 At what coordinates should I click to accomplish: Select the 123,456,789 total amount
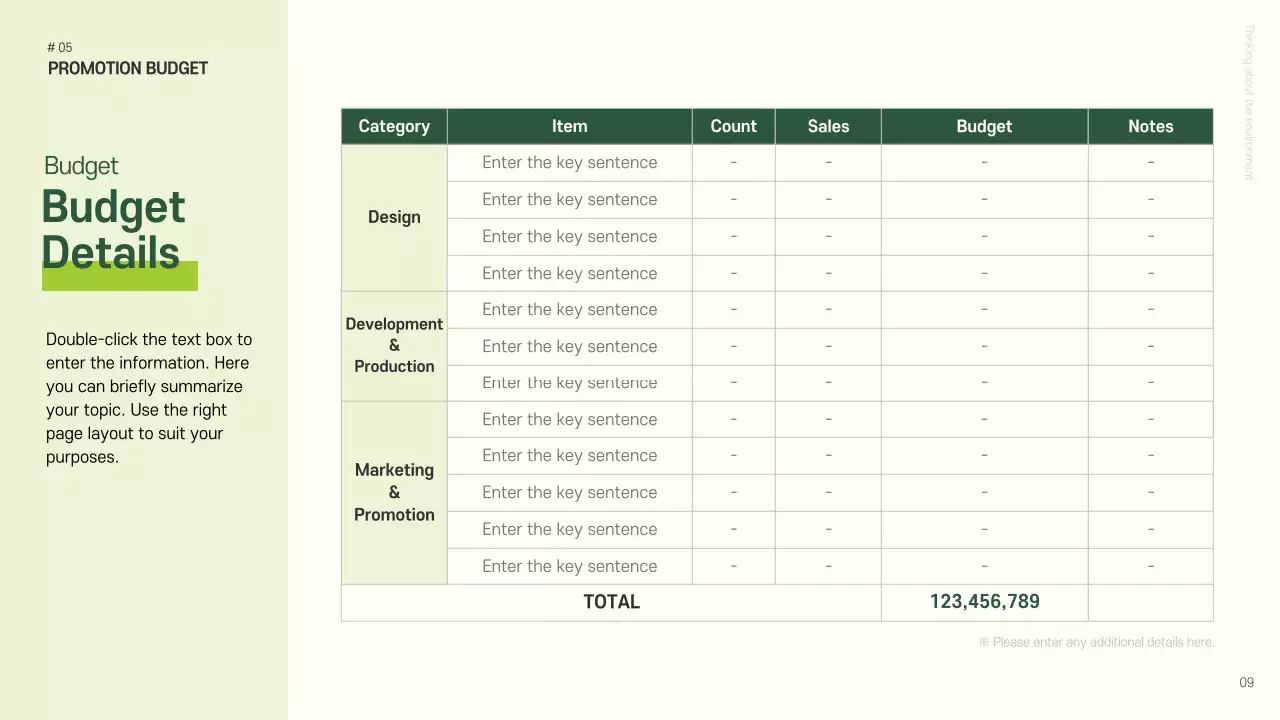(x=983, y=602)
